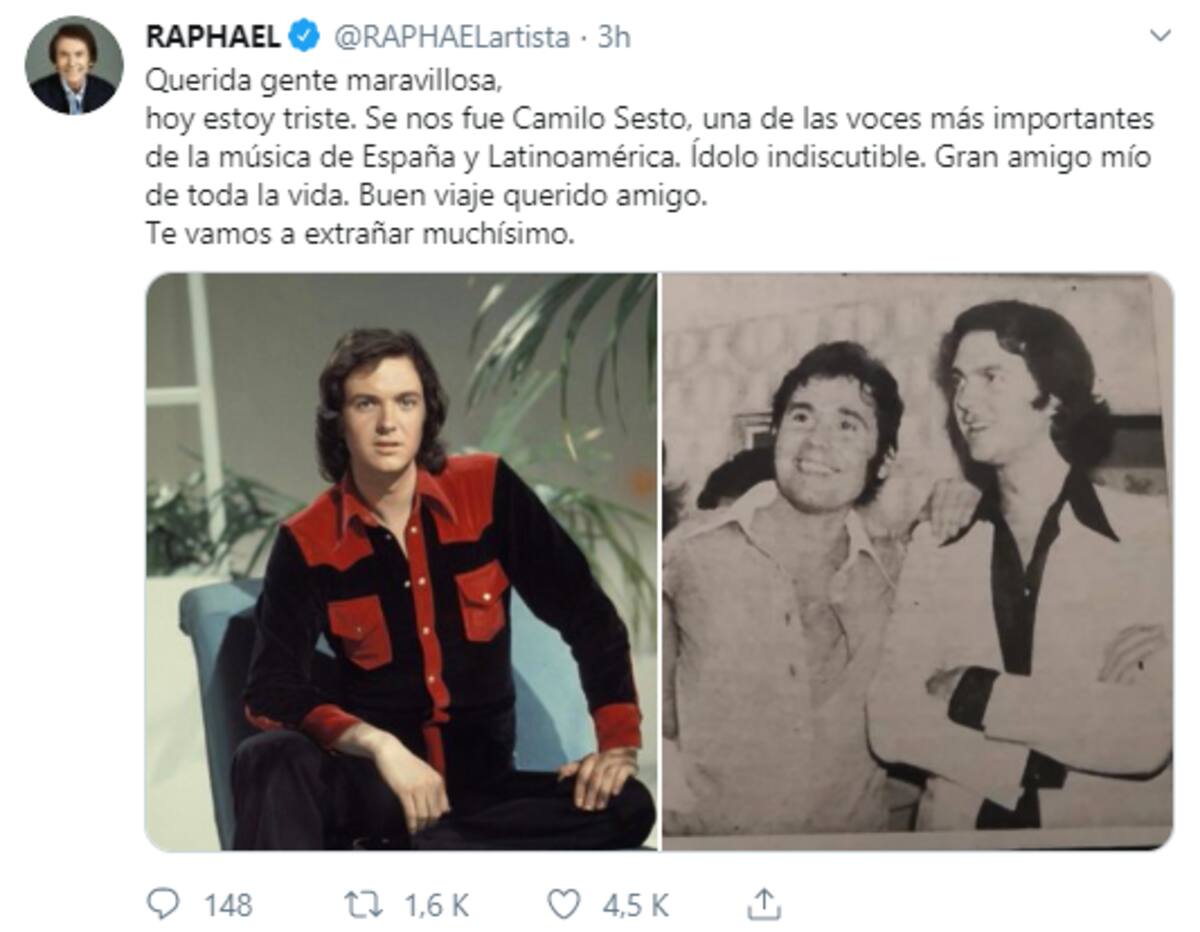1200x932 pixels.
Task: Open the RAPHAEL display name link
Action: click(x=213, y=37)
